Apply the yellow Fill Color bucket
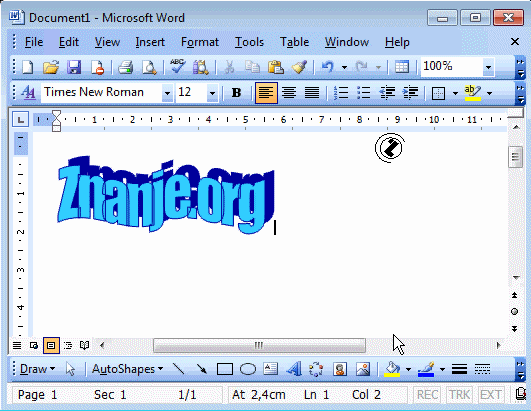 pos(392,369)
